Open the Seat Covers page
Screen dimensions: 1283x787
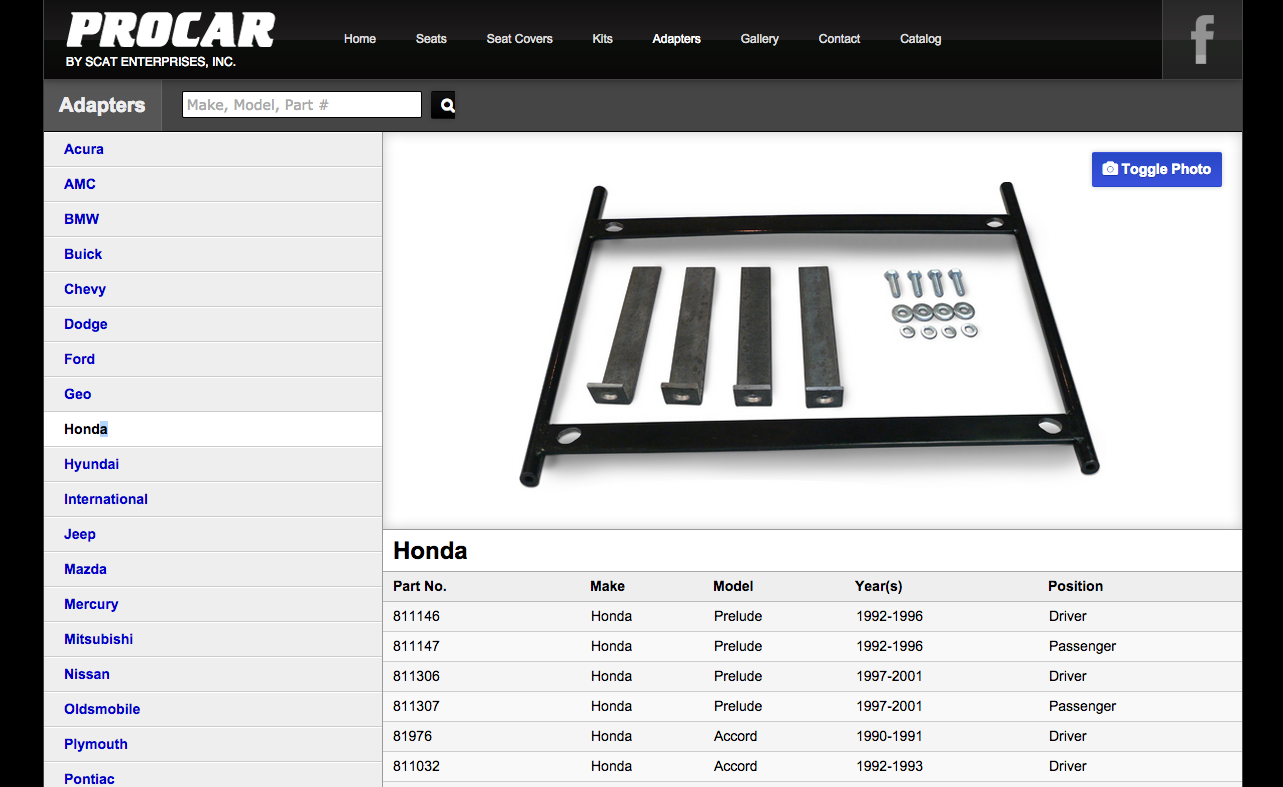[520, 39]
